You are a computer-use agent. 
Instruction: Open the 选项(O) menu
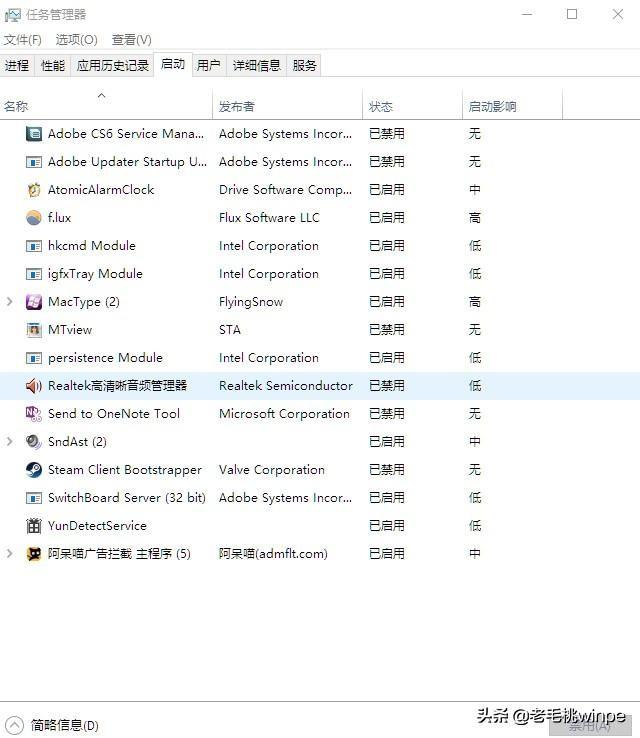click(x=77, y=40)
